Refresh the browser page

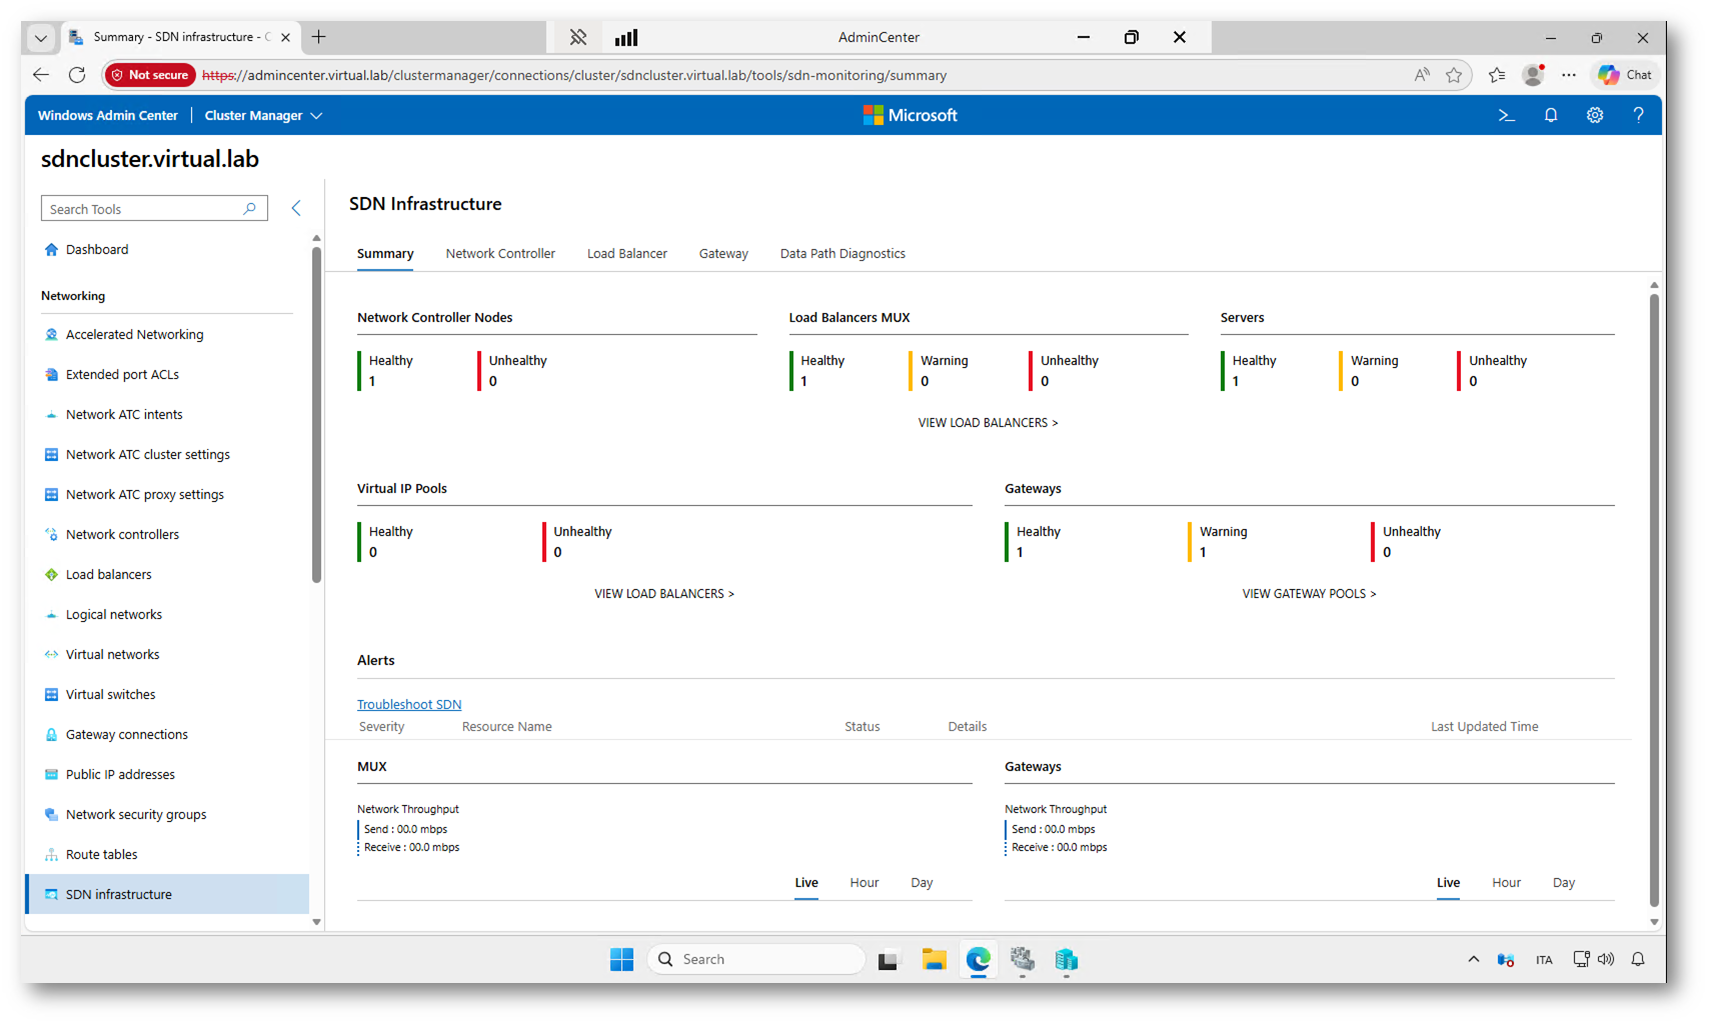(77, 75)
